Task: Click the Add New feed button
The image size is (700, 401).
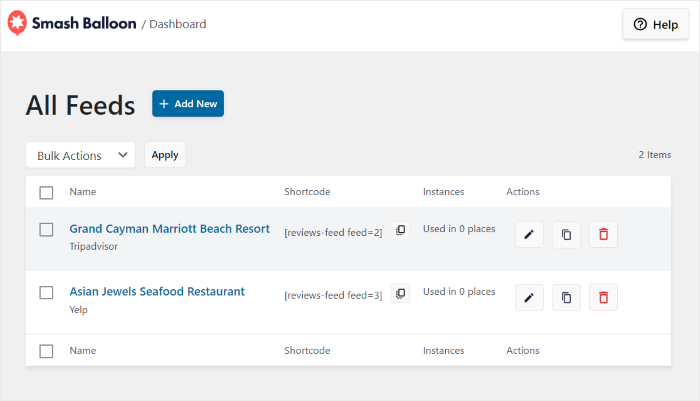Action: pyautogui.click(x=188, y=104)
